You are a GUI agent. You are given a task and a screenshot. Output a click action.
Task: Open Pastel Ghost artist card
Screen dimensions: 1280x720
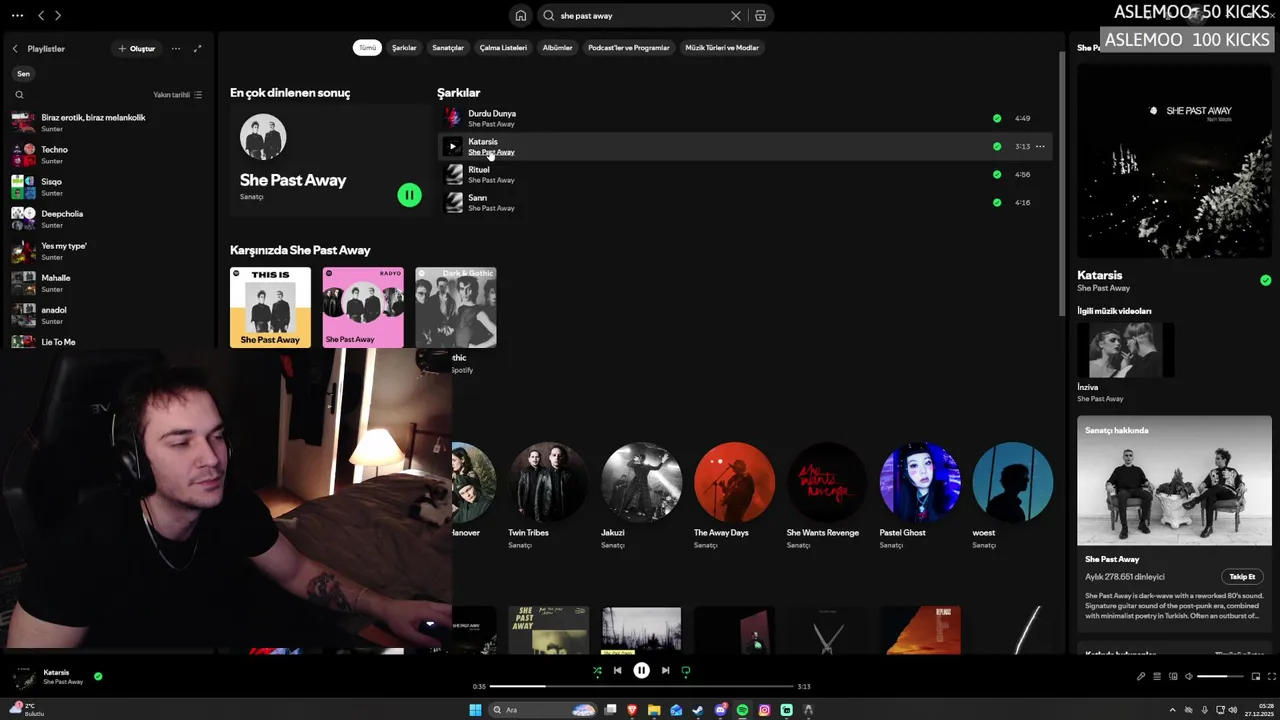pos(920,495)
